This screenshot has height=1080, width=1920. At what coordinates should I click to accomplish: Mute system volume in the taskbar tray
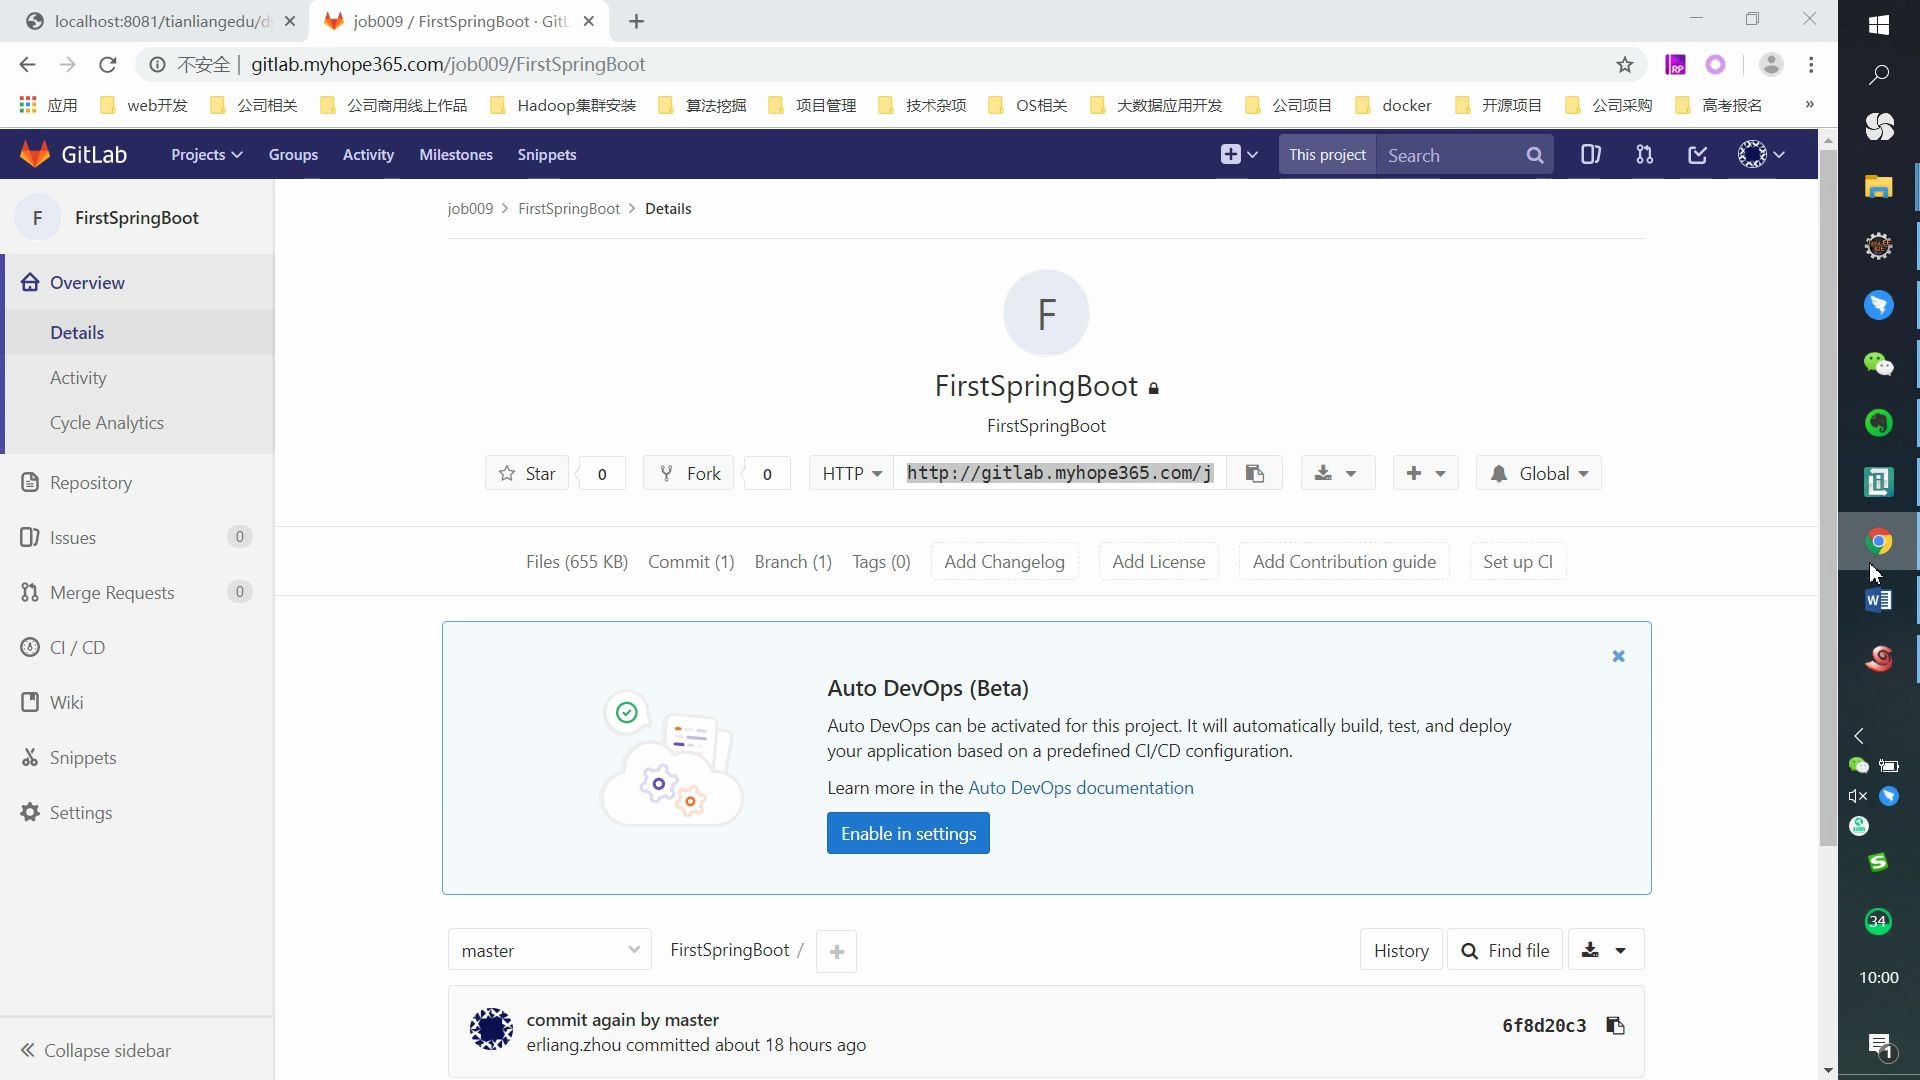1858,796
